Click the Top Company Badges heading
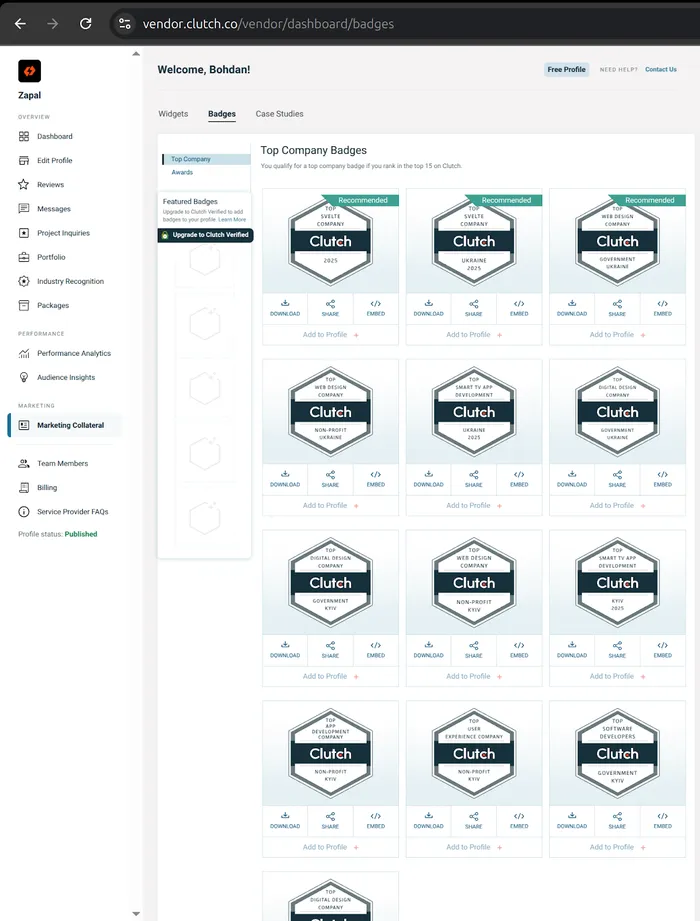700x921 pixels. coord(314,150)
